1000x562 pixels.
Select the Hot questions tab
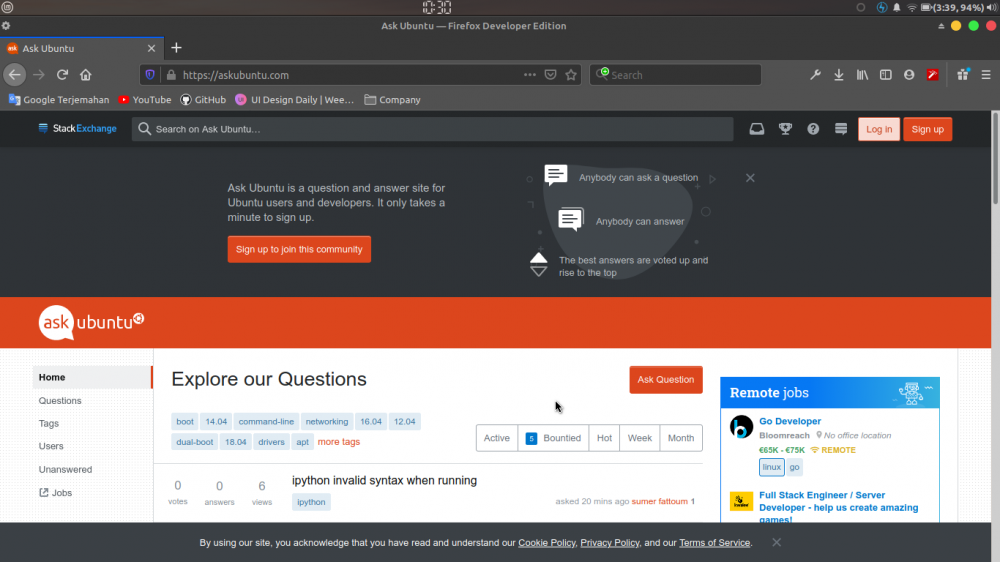pos(604,438)
